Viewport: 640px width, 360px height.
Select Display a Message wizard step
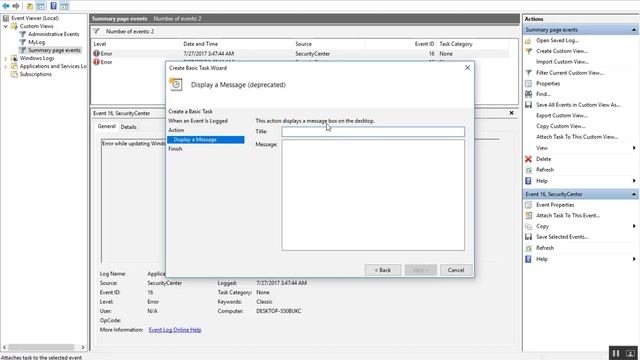coord(205,140)
